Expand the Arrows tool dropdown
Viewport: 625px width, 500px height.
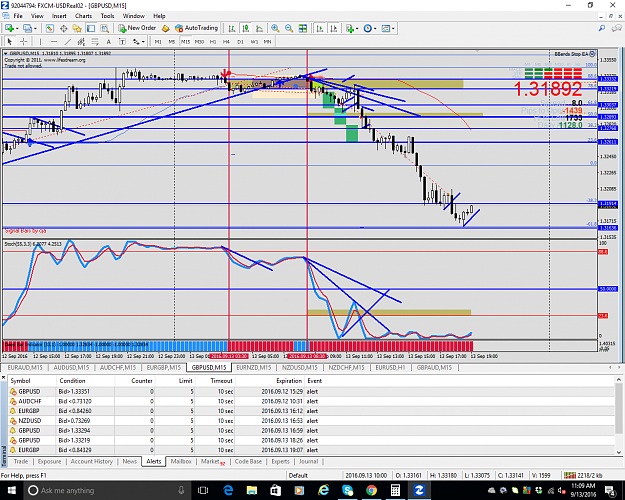pyautogui.click(x=143, y=41)
